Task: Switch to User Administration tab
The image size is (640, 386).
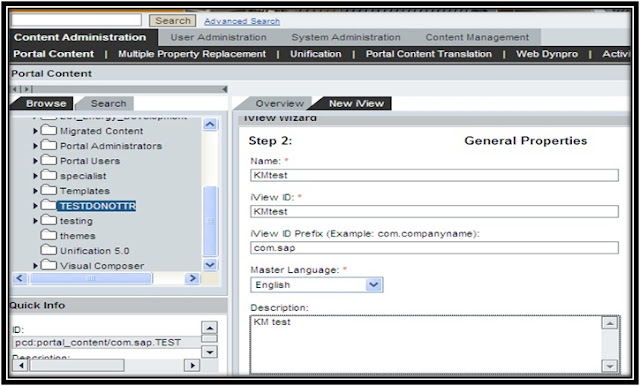Action: 218,37
